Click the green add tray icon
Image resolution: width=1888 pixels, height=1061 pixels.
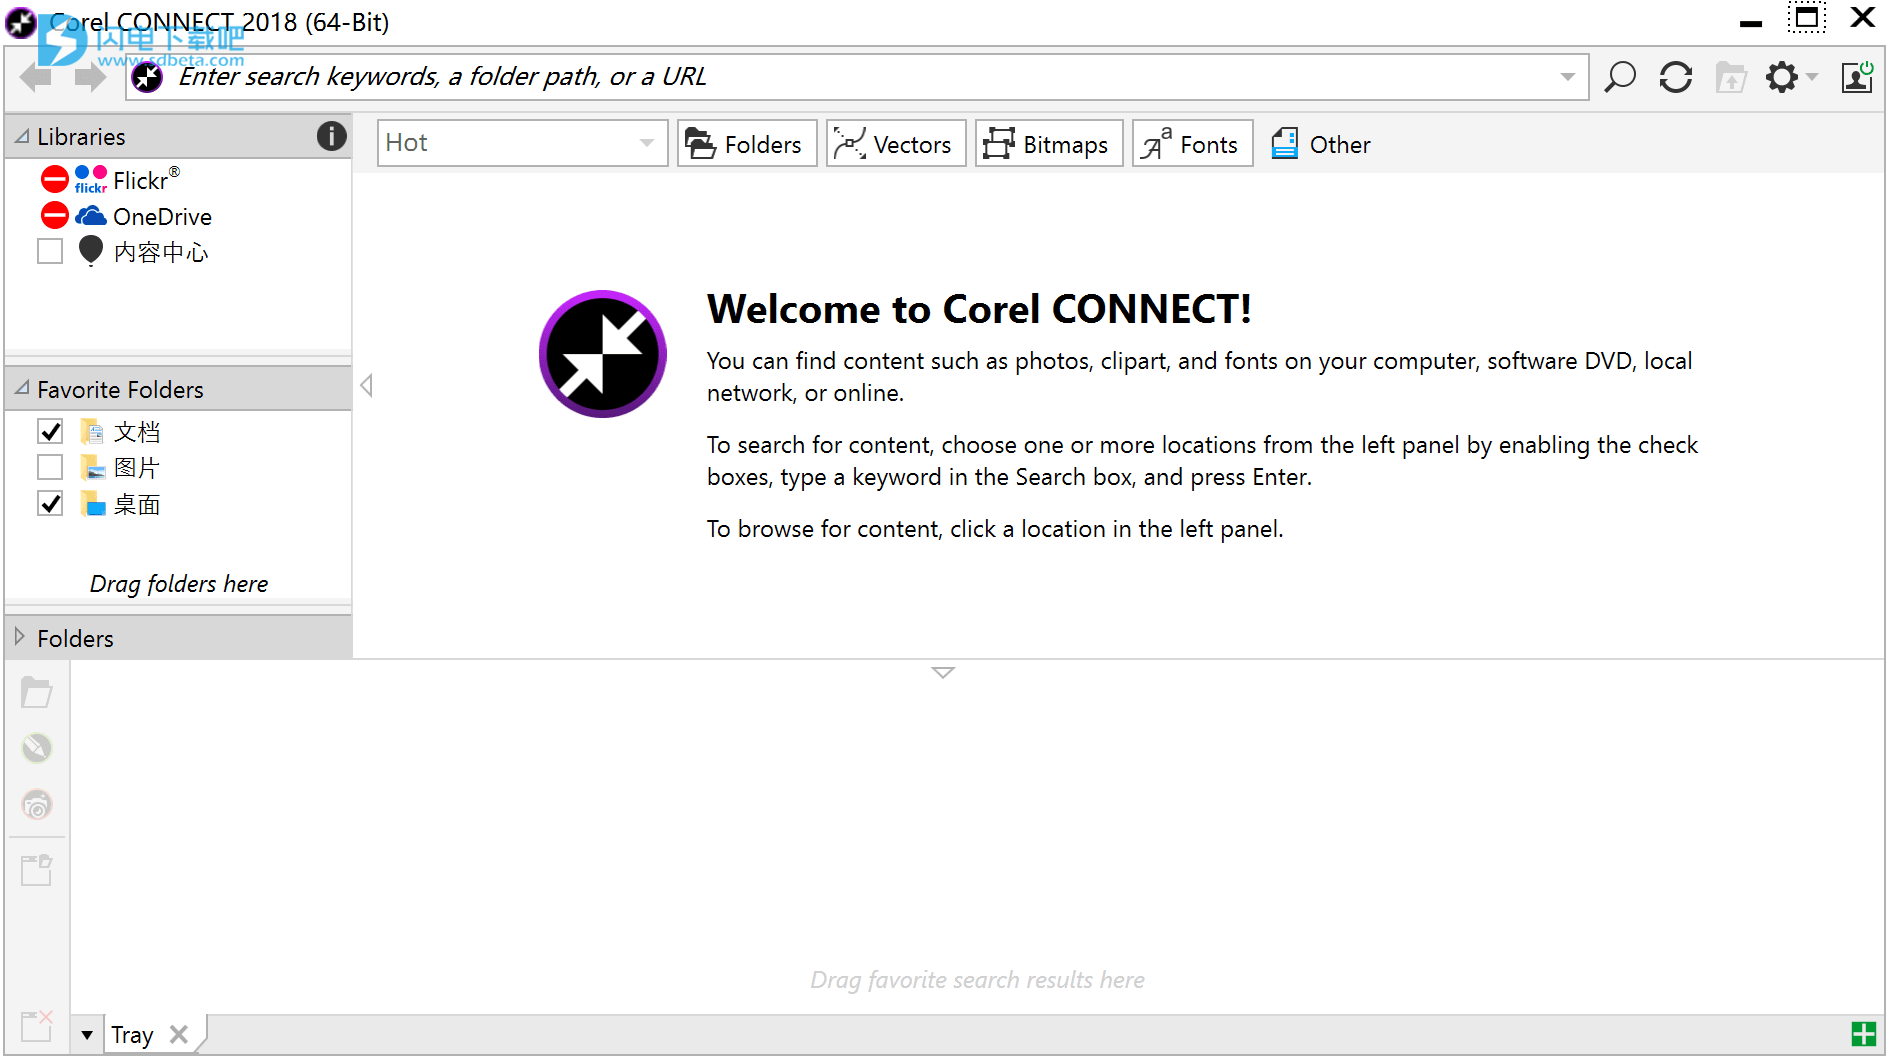pyautogui.click(x=1863, y=1034)
